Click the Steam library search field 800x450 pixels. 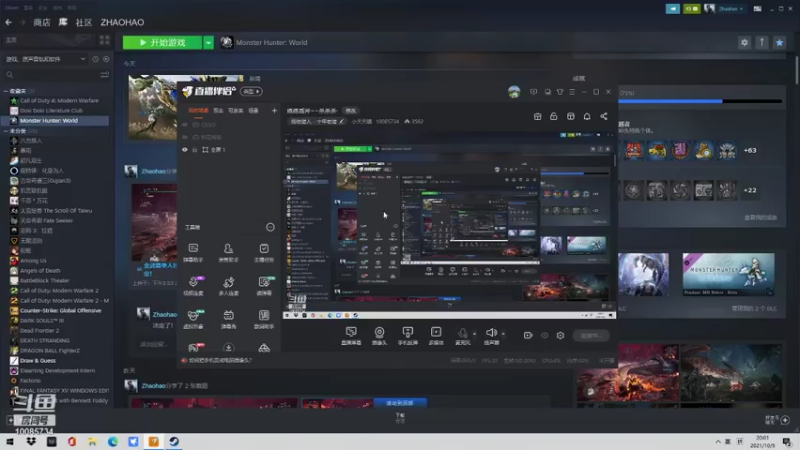(51, 75)
